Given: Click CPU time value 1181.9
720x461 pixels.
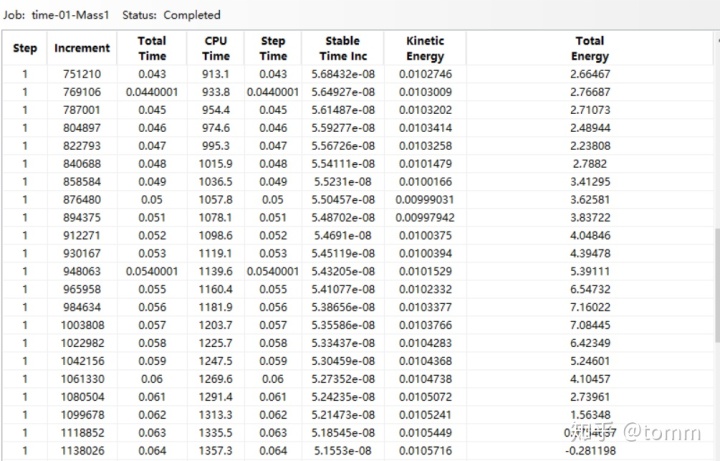Looking at the screenshot, I should click(x=216, y=307).
